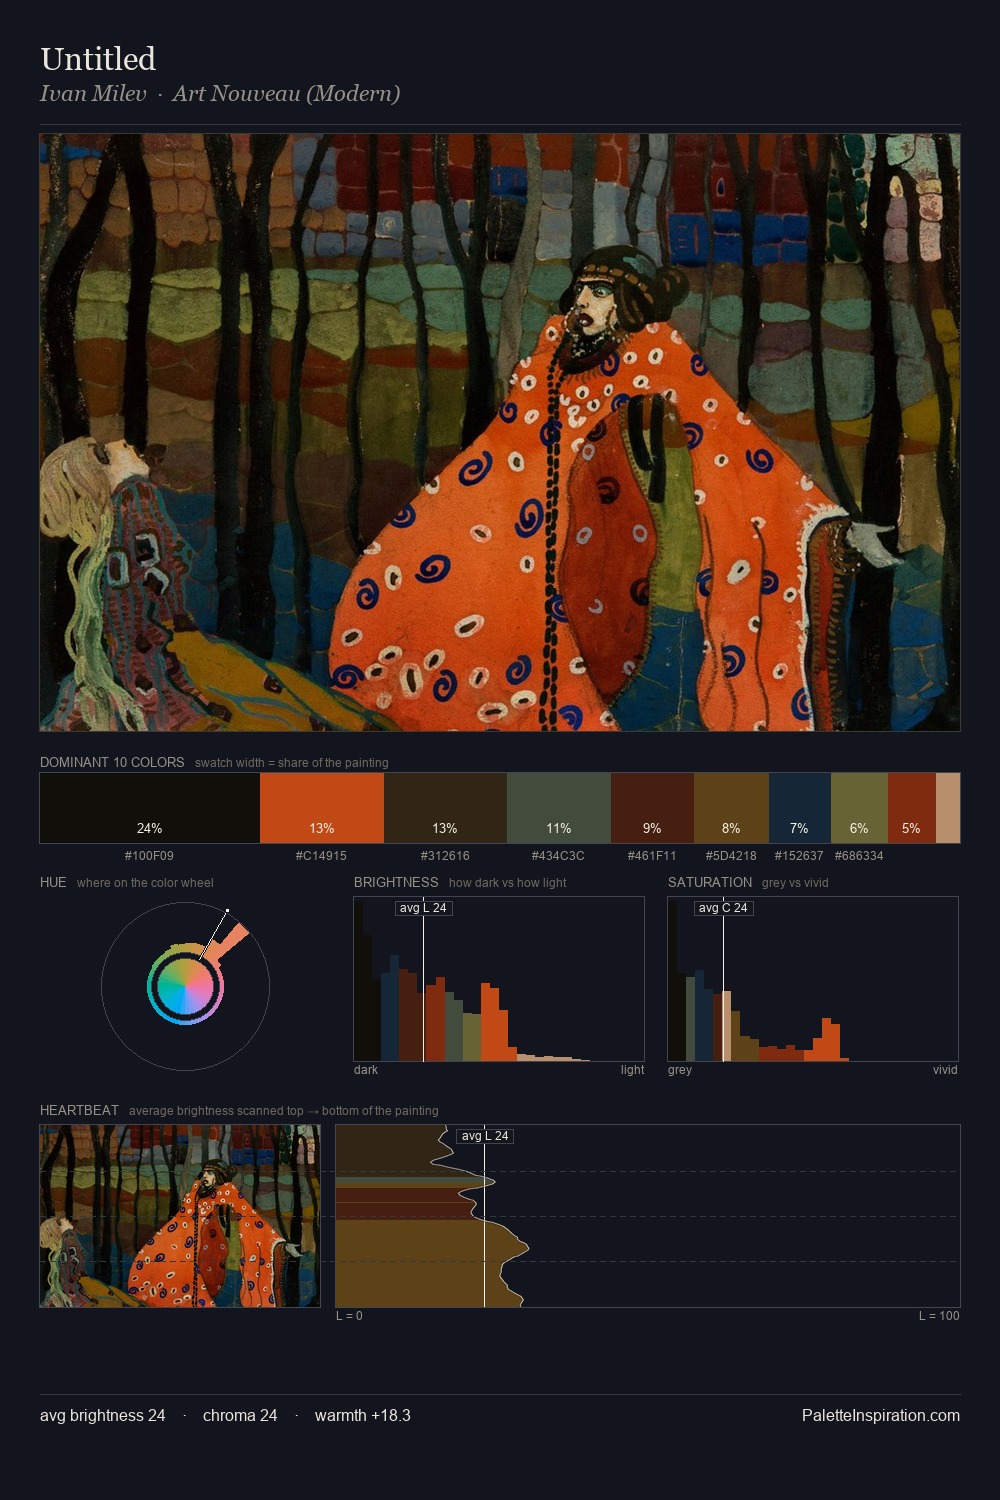Open the PaletteInspiration.com link
The height and width of the screenshot is (1500, 1000).
tap(881, 1415)
